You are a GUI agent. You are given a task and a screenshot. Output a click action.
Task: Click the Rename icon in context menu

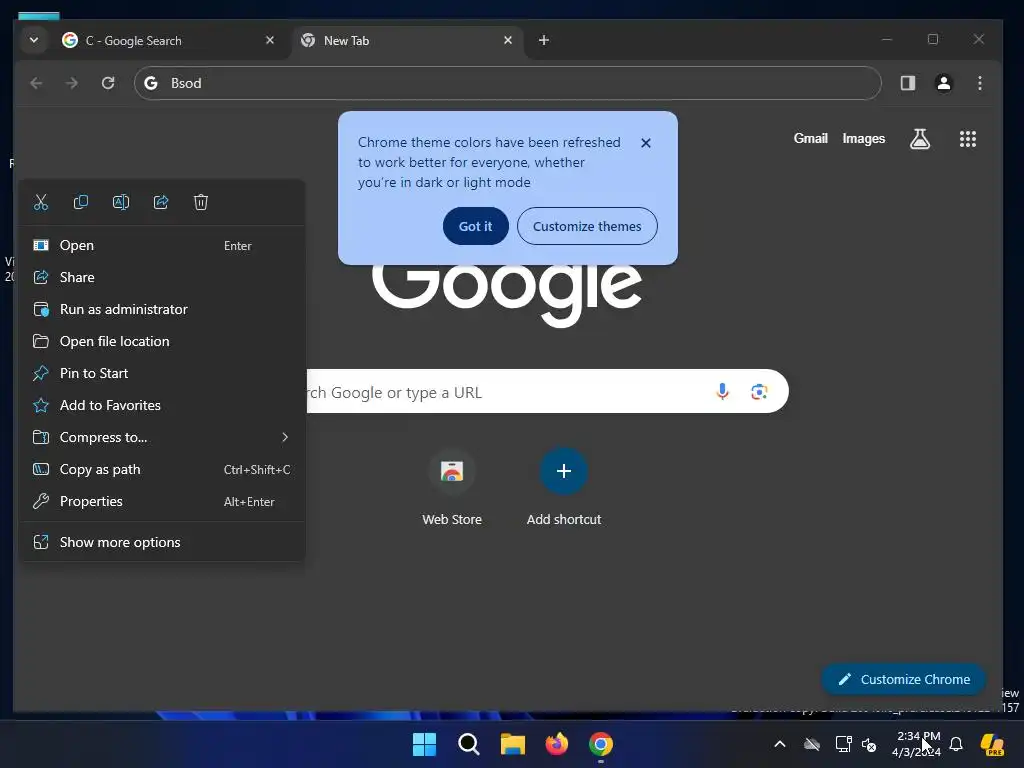pos(121,202)
